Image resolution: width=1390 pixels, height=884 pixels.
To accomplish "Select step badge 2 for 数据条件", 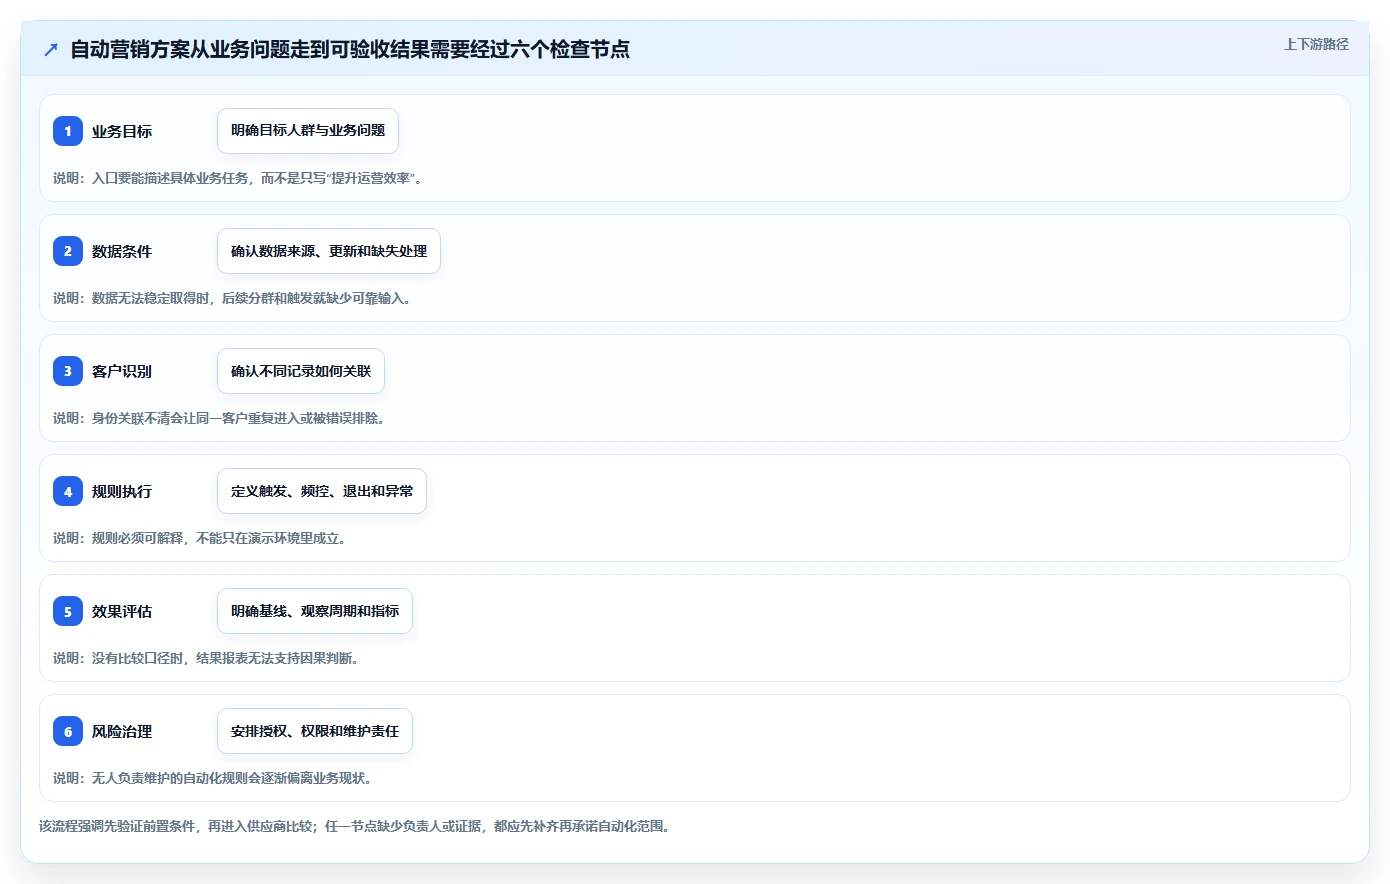I will tap(68, 251).
